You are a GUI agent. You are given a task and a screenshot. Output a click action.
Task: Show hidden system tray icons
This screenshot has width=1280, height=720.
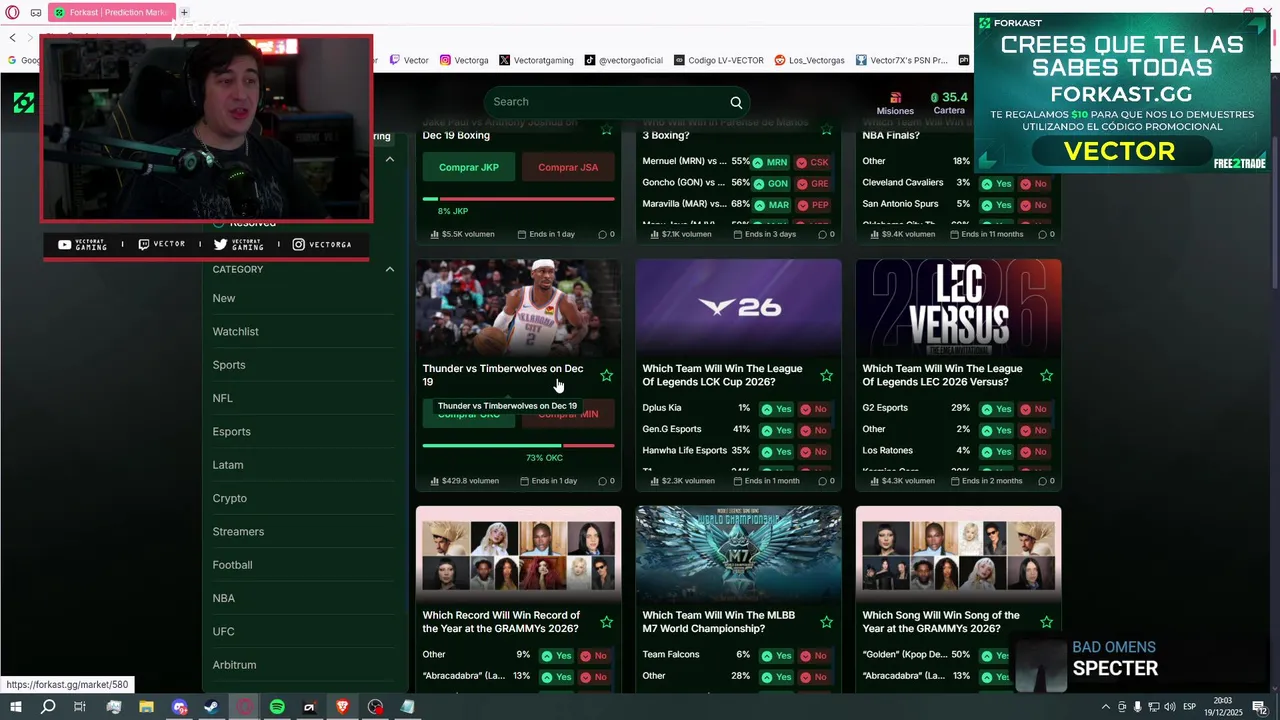click(x=1106, y=707)
